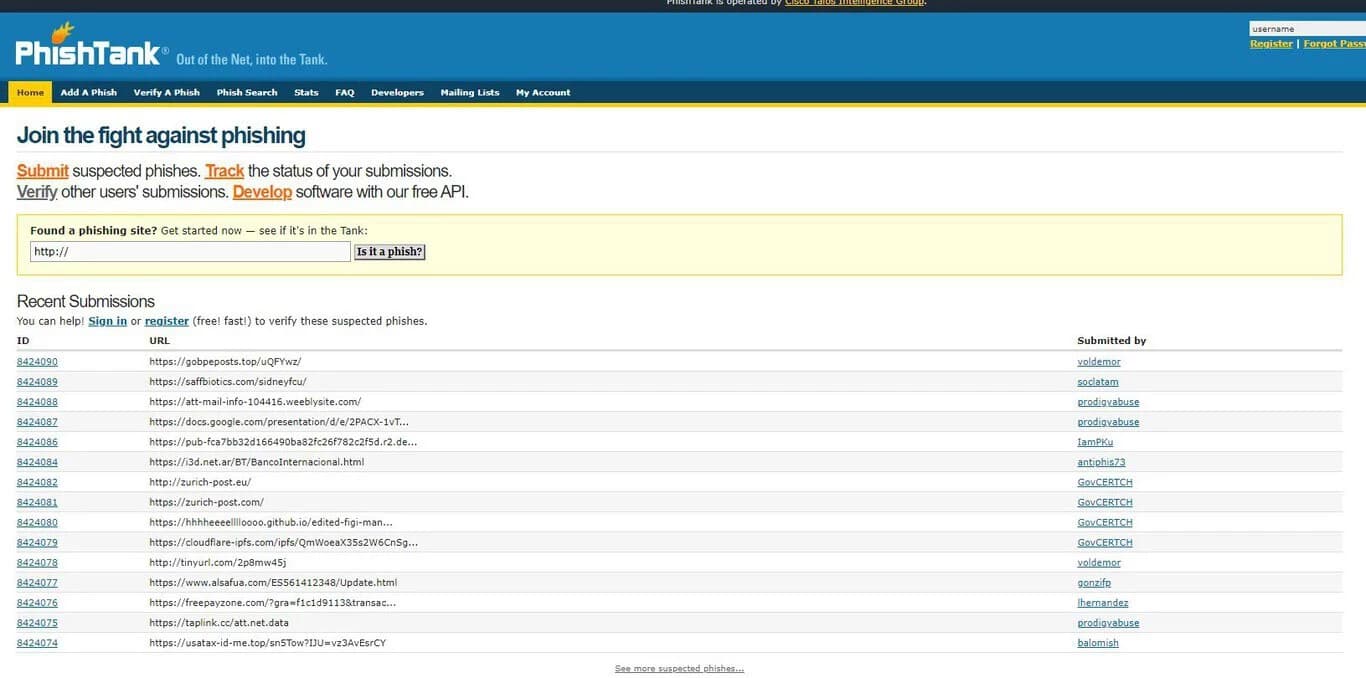
Task: Click the orange Submit link
Action: (43, 171)
